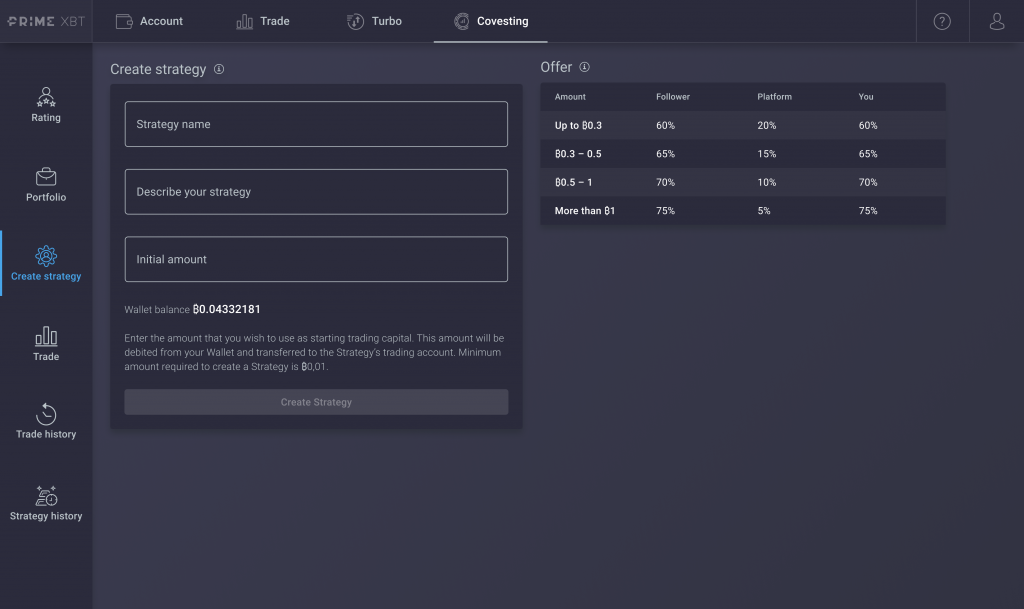
Task: Click the PrimeXBT logo
Action: (46, 20)
